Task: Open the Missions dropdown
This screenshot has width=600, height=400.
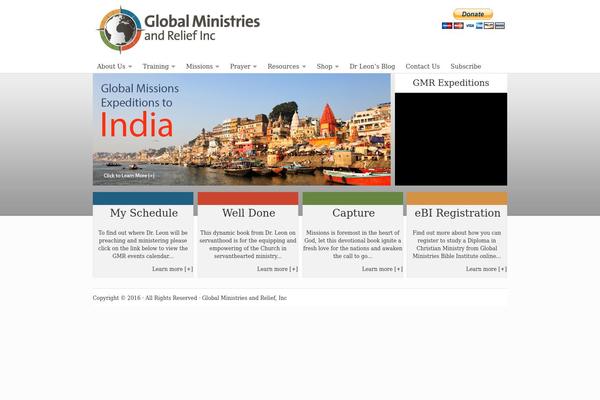Action: pos(202,66)
